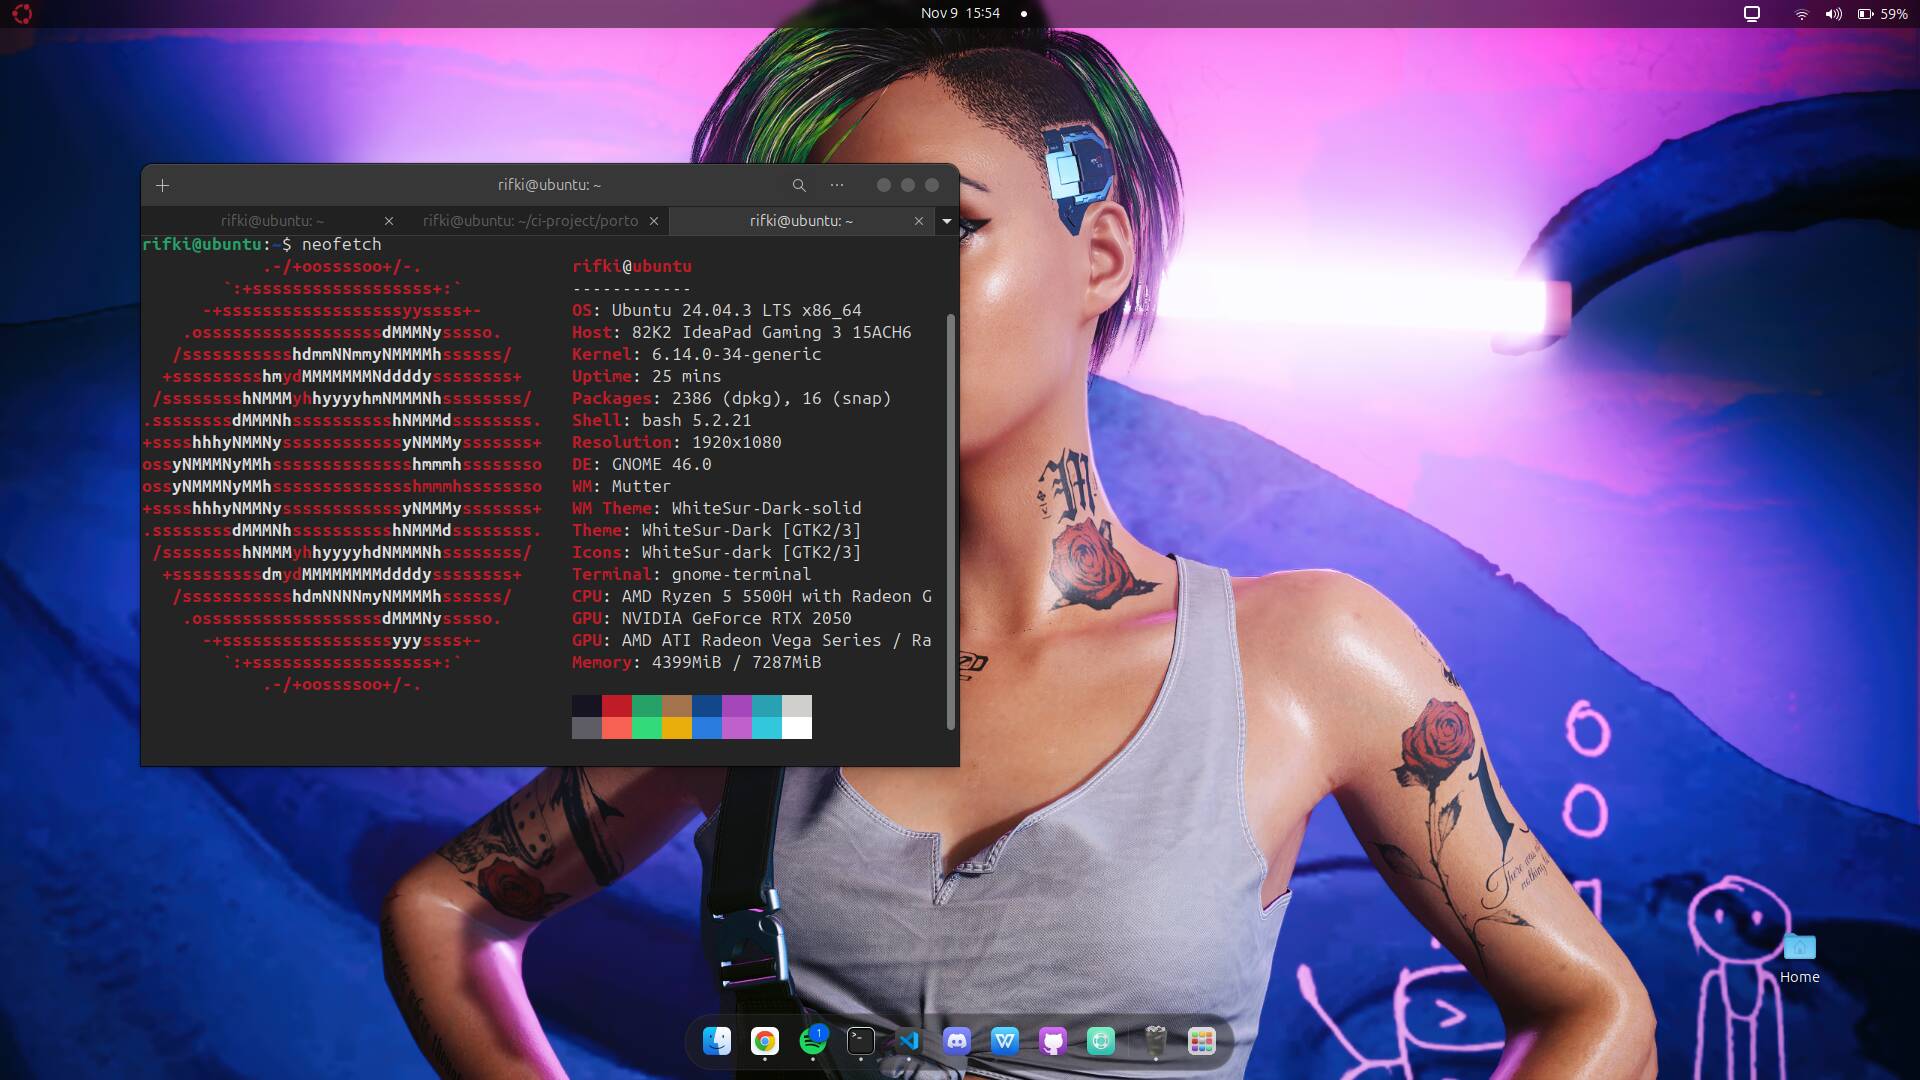
Task: Open Visual Studio Code from dock
Action: 908,1041
